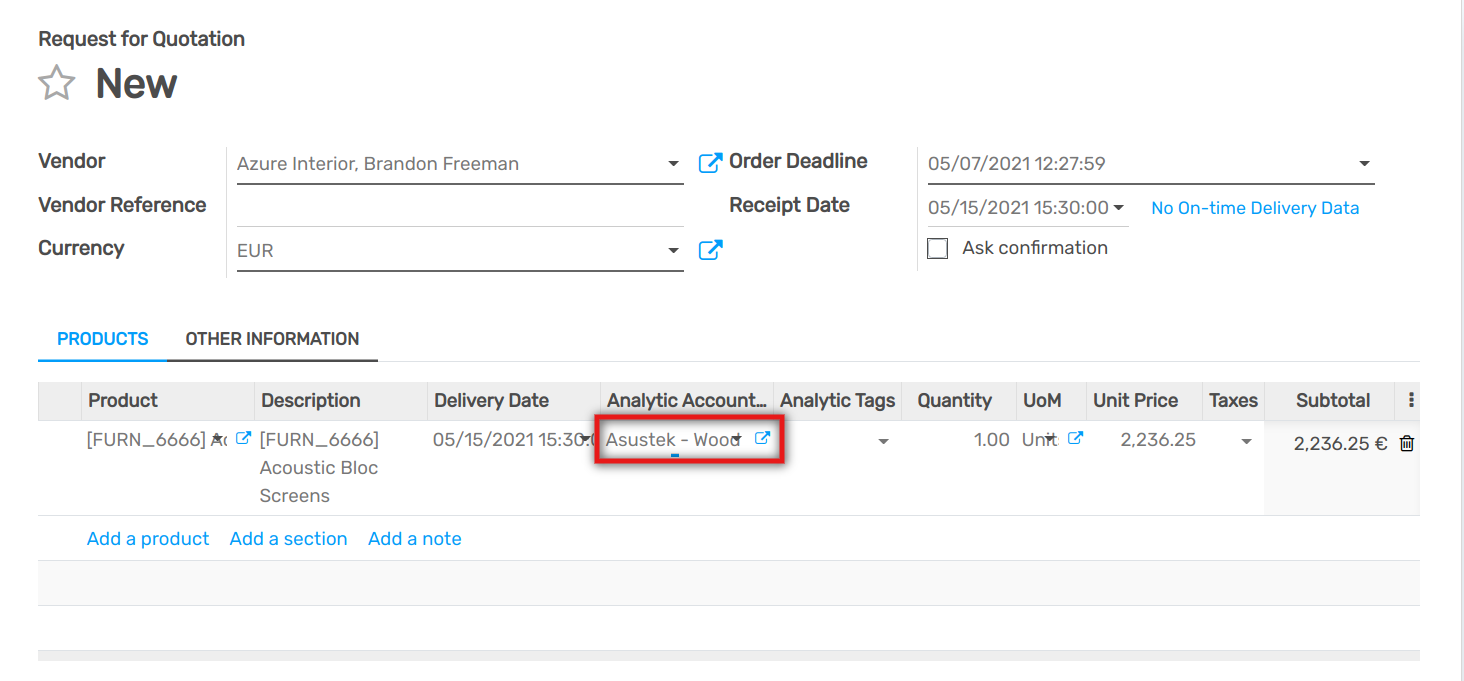
Task: Expand the Vendor dropdown
Action: [x=673, y=164]
